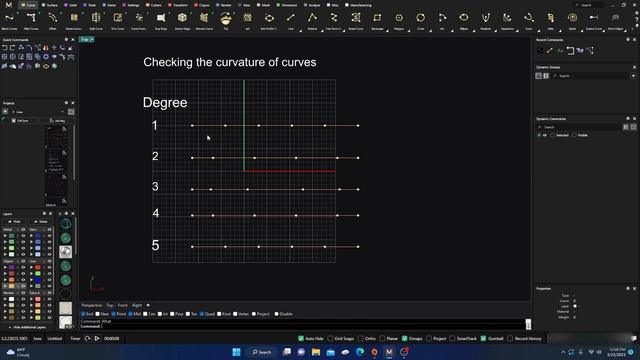Expand the Helix tool flyout arrow
This screenshot has height=360, width=640.
[561, 30]
